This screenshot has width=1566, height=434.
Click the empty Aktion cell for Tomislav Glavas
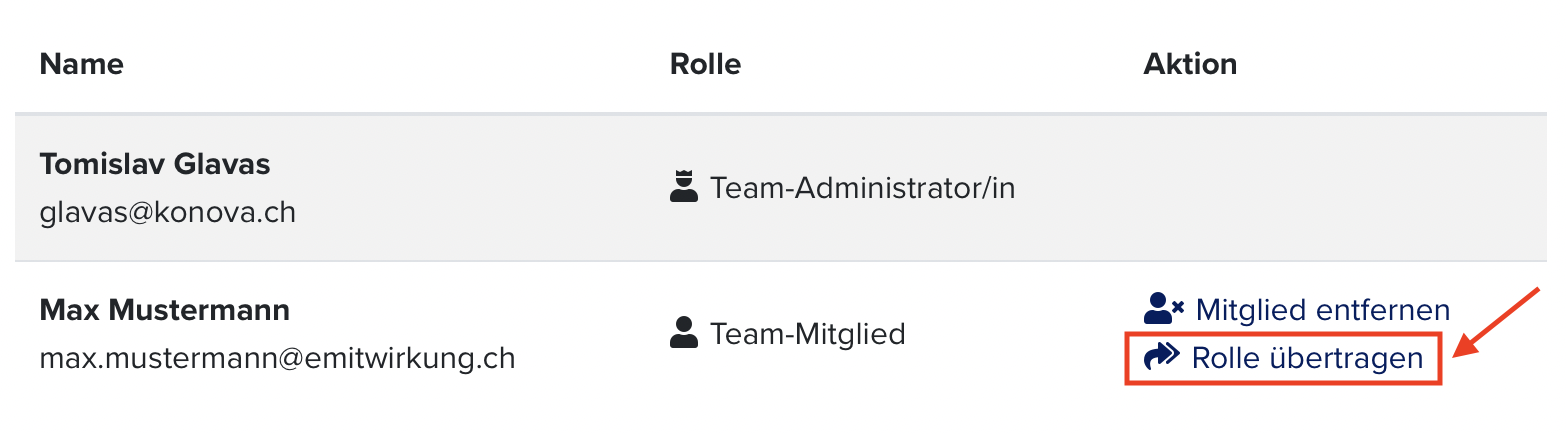pos(1330,188)
